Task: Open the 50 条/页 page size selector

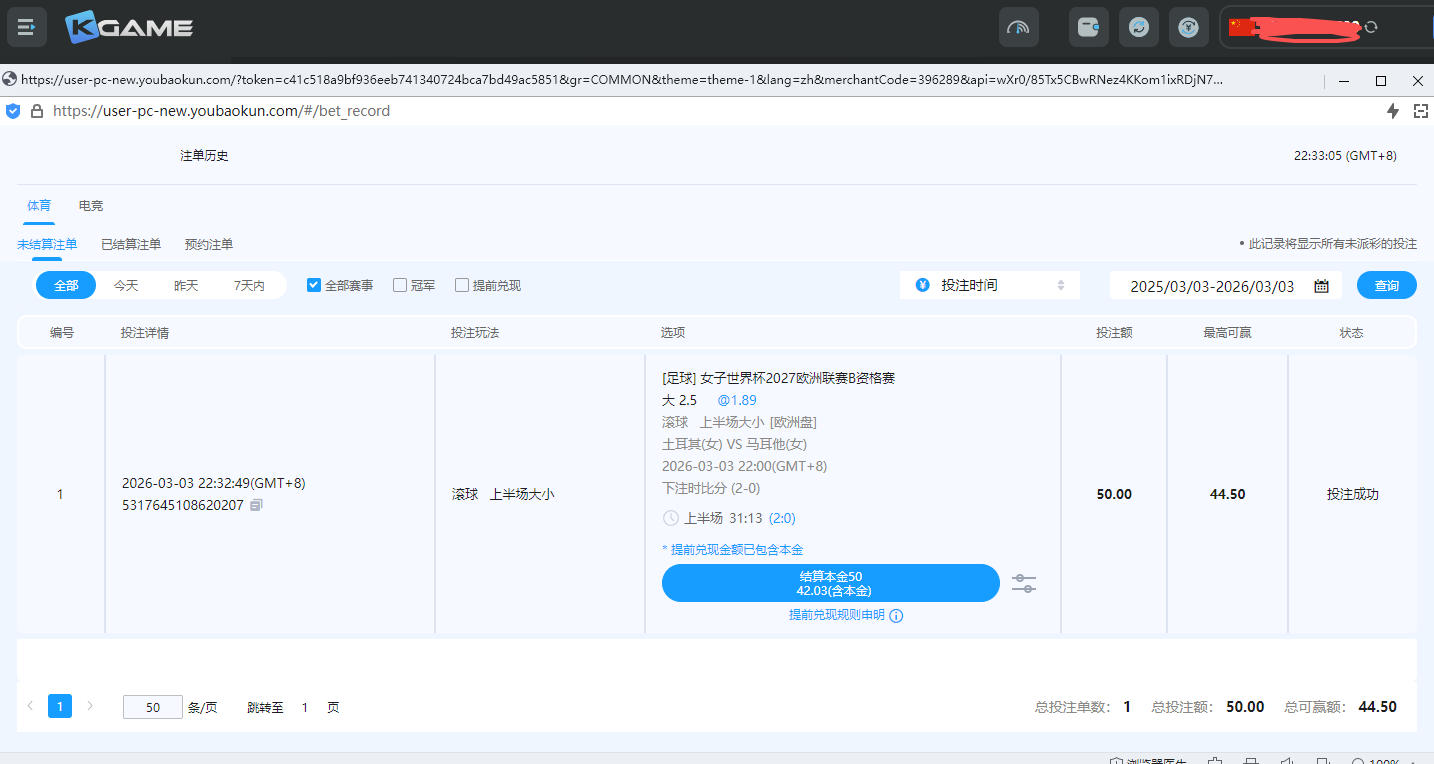Action: pos(152,707)
